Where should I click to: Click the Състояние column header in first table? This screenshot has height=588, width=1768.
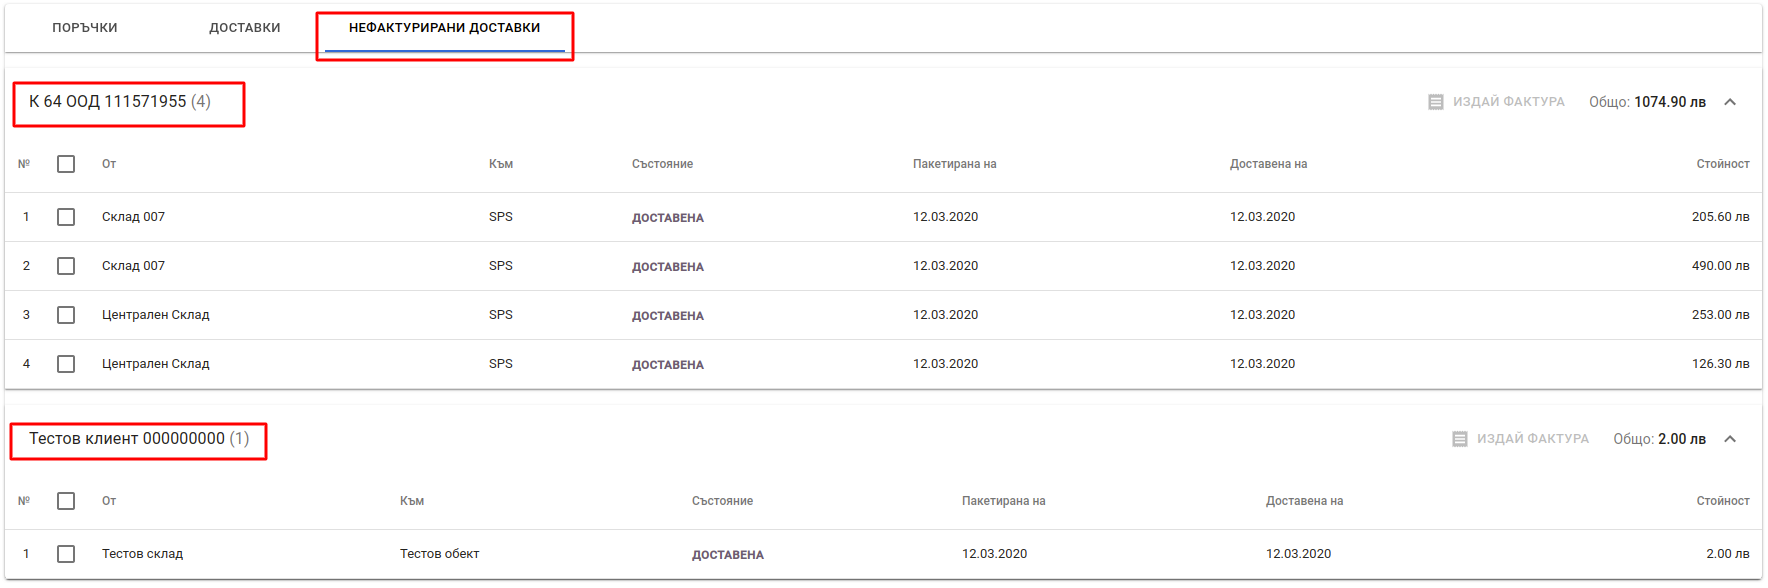pos(662,164)
